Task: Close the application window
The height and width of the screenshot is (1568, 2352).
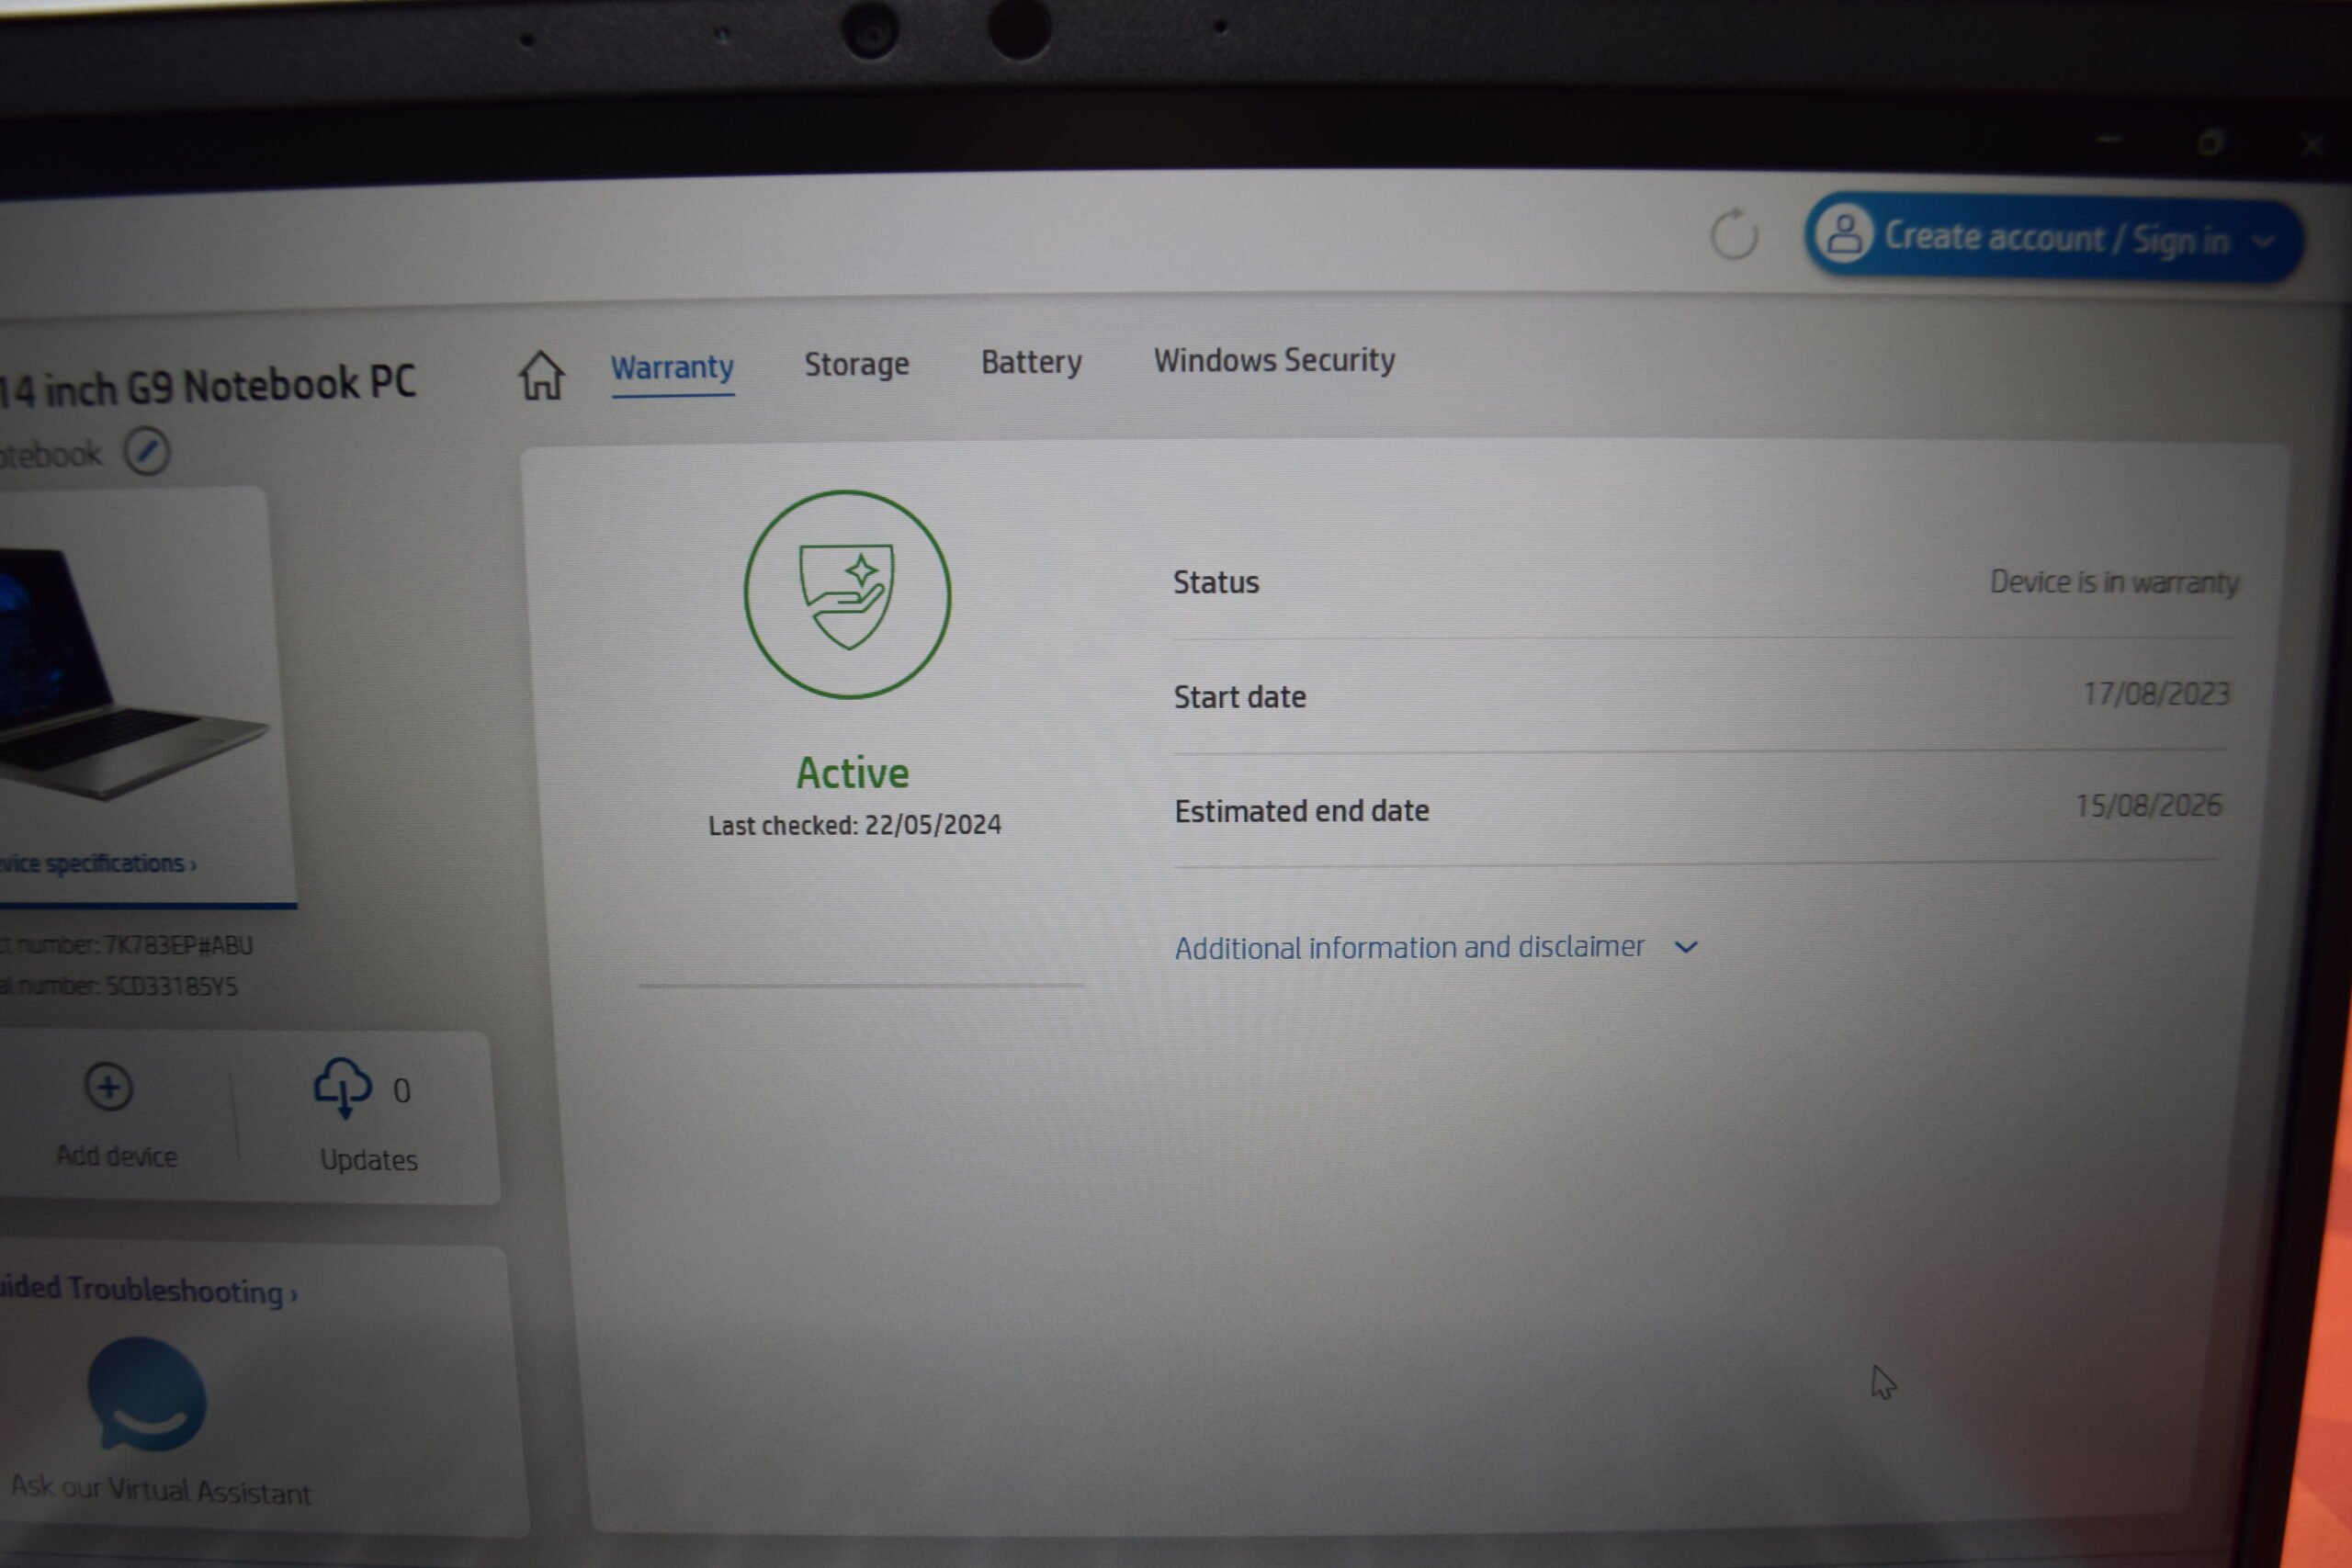Action: click(2311, 146)
